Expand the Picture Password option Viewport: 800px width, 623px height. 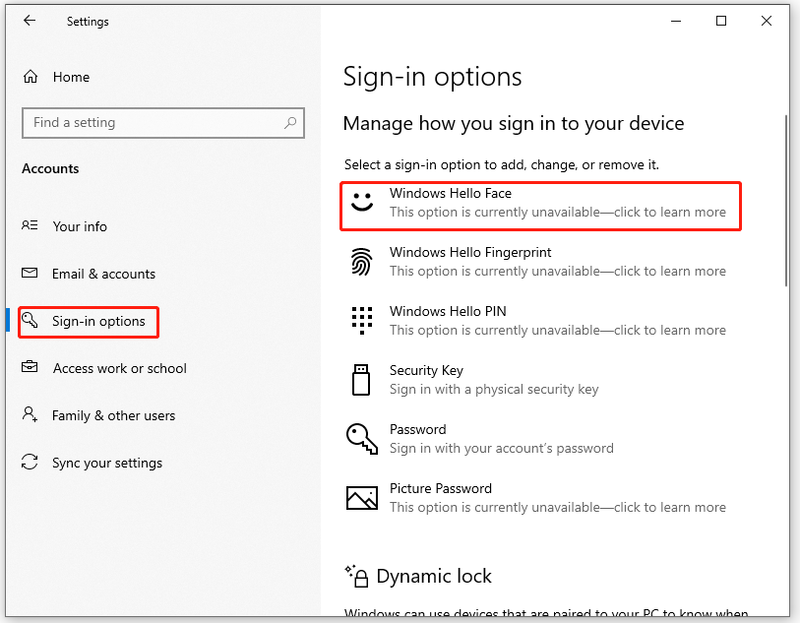coord(540,497)
